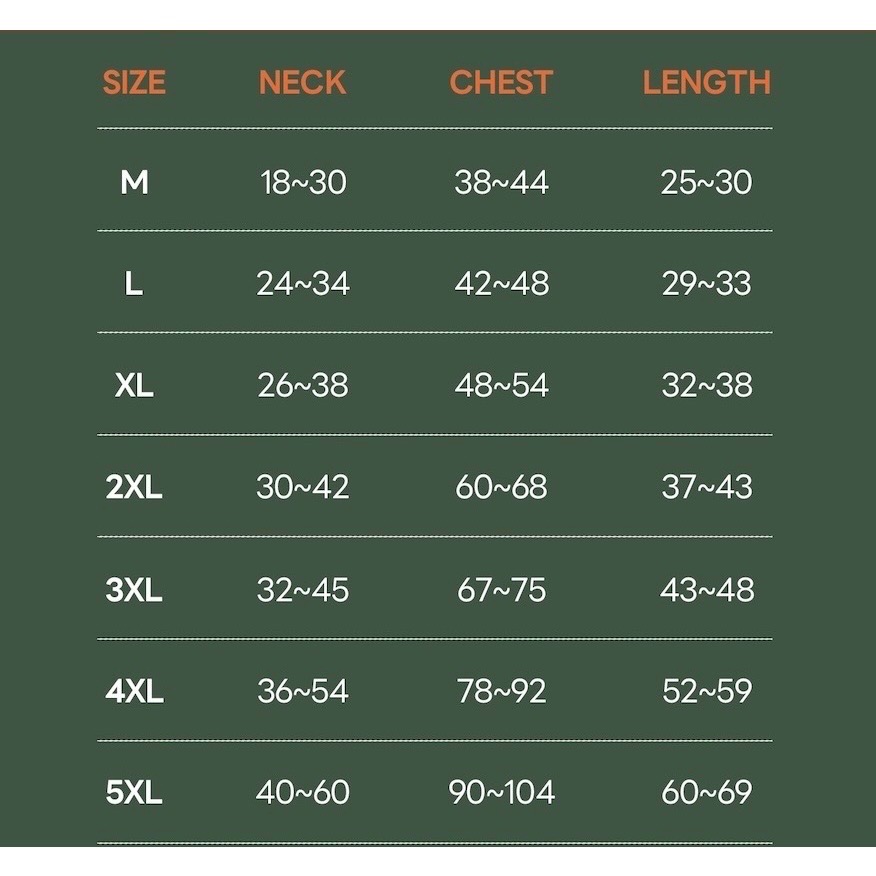Select the 3XL size row label
The image size is (876, 876).
pyautogui.click(x=134, y=590)
